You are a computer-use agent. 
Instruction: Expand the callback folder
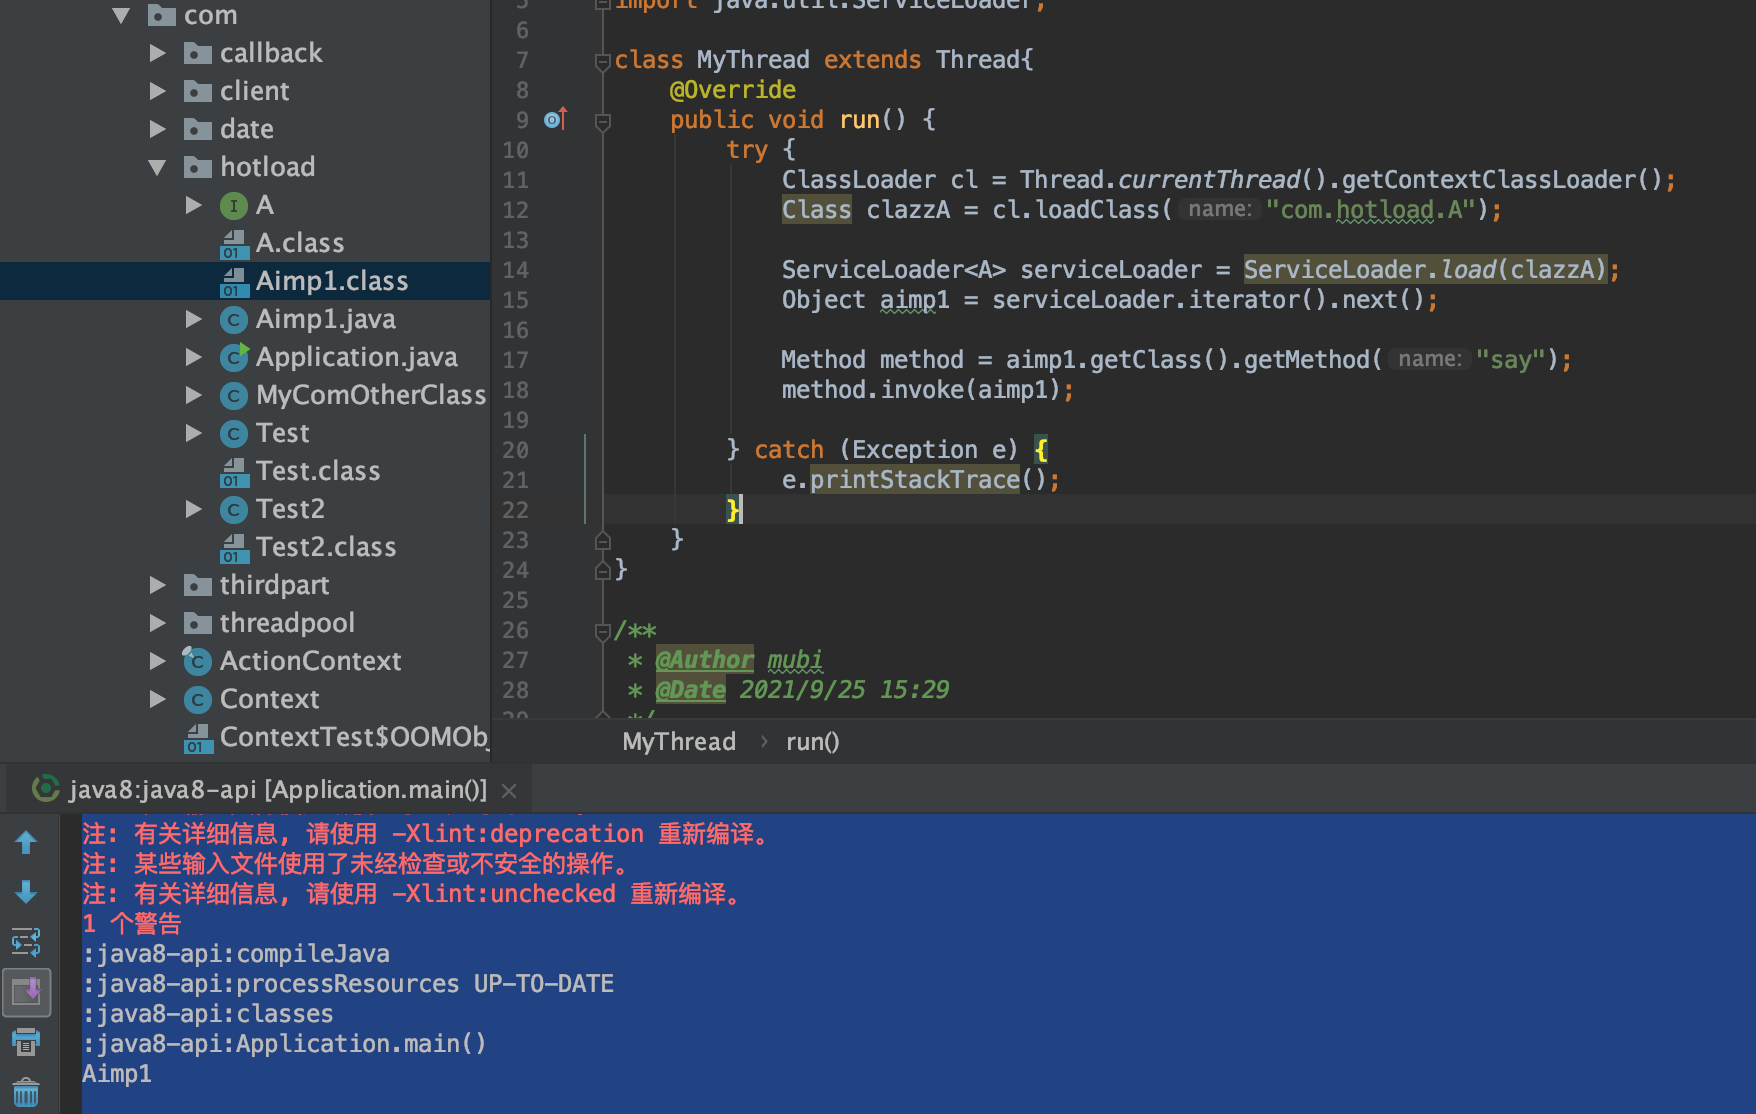tap(158, 52)
